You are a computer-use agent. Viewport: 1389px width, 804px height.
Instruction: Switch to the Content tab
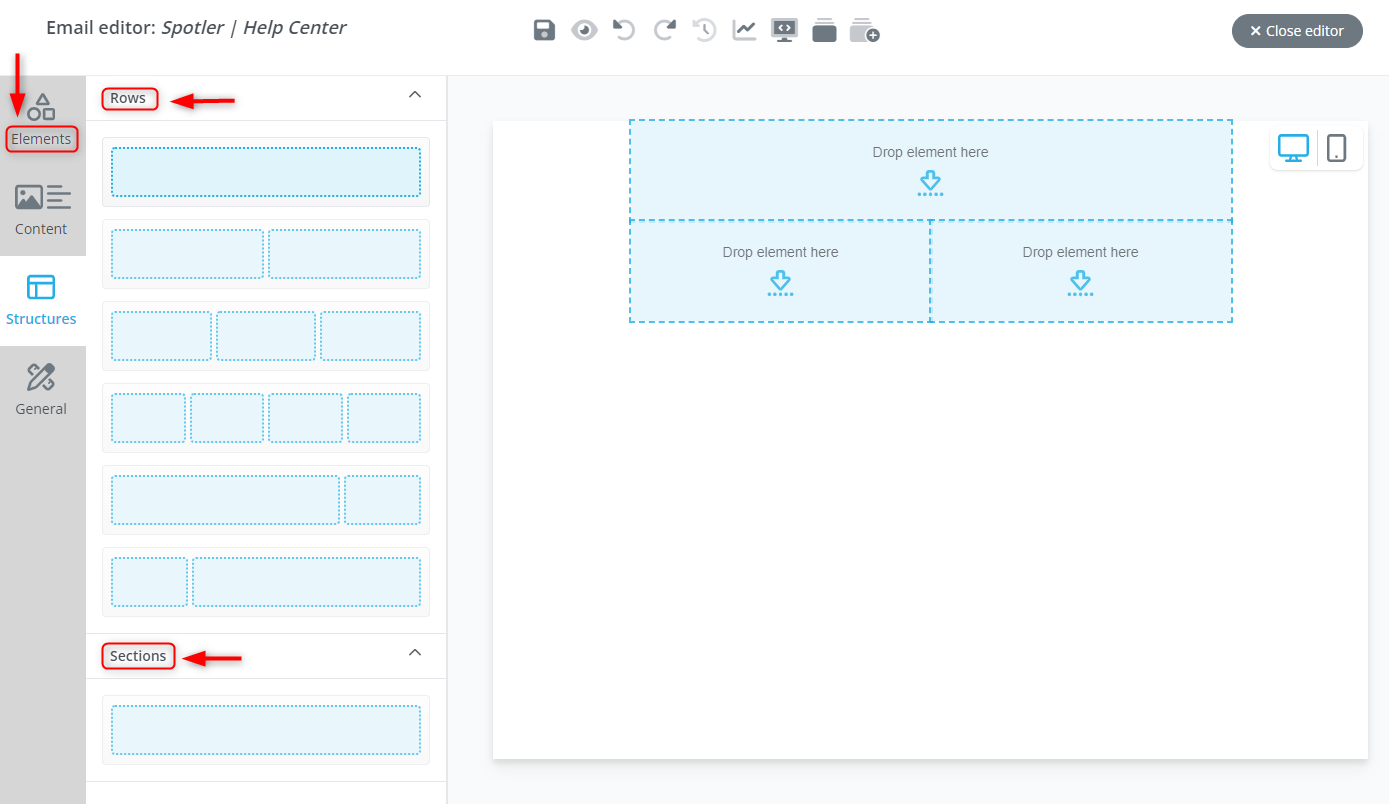coord(41,210)
